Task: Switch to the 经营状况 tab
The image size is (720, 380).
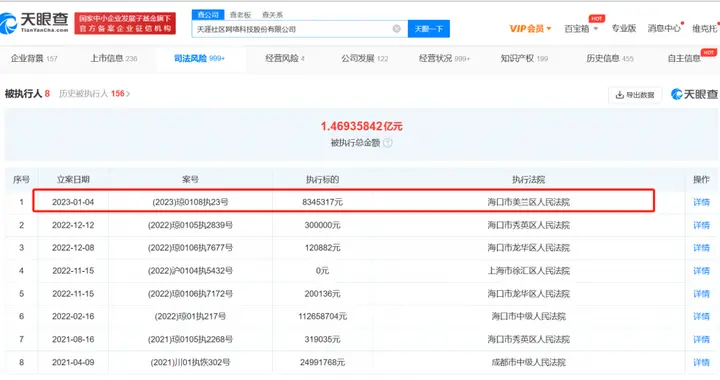Action: tap(444, 58)
